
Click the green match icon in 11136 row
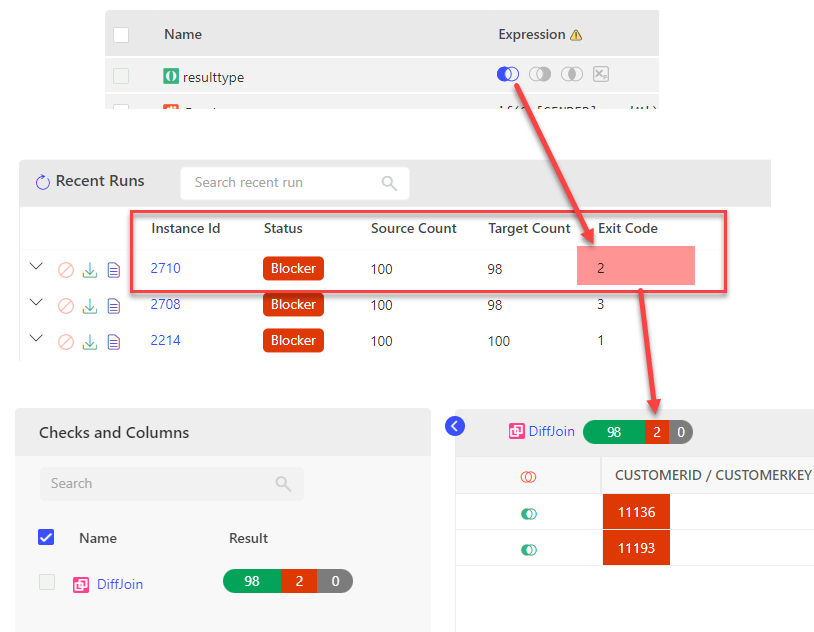pos(529,514)
